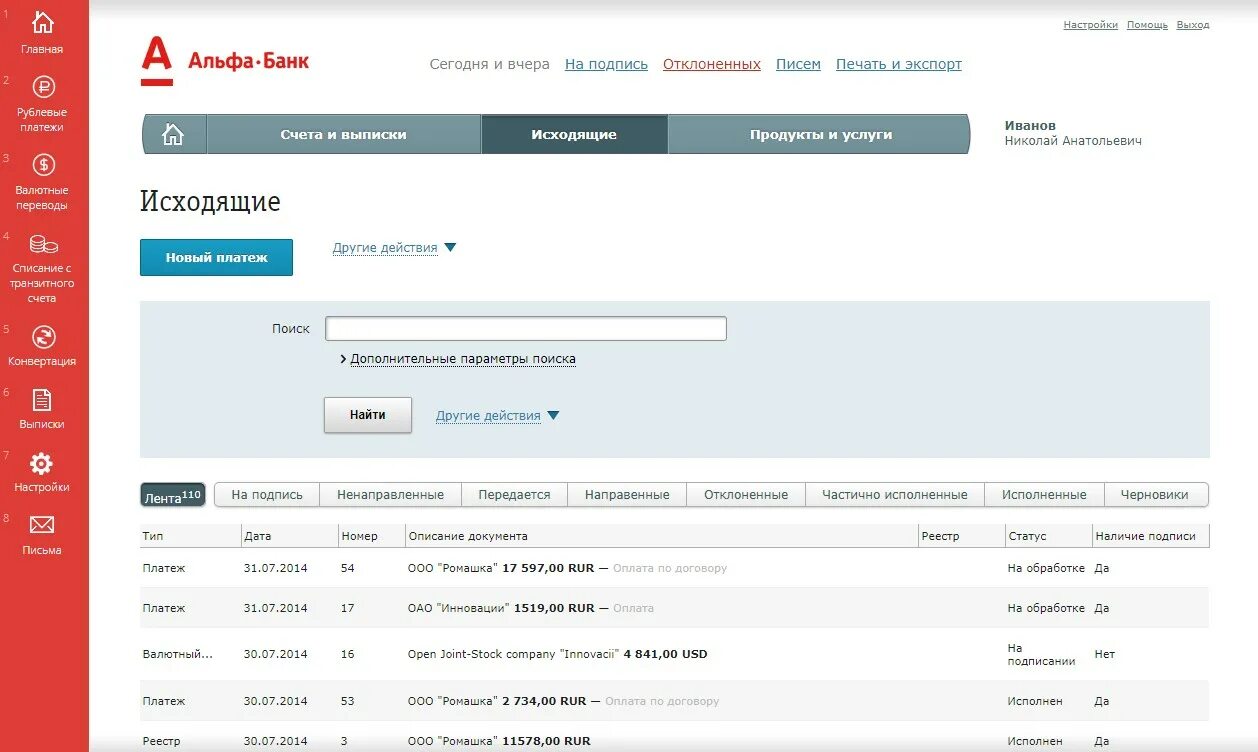This screenshot has height=752, width=1258.
Task: Switch to Исходящие navigation tab
Action: point(574,134)
